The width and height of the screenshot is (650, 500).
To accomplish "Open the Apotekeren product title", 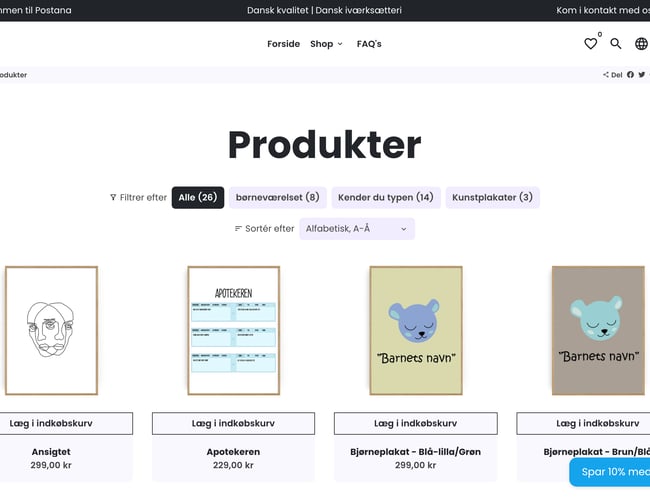I will coord(233,452).
